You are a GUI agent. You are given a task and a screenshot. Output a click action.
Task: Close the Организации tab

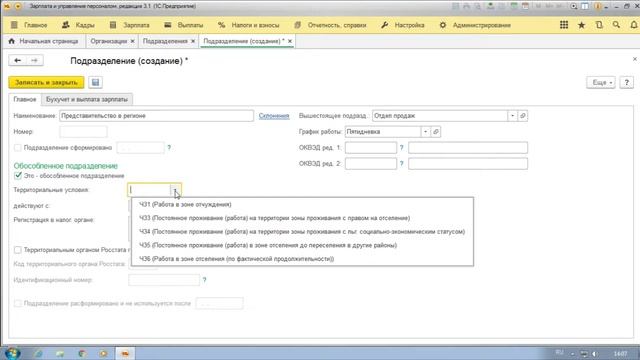[x=132, y=41]
